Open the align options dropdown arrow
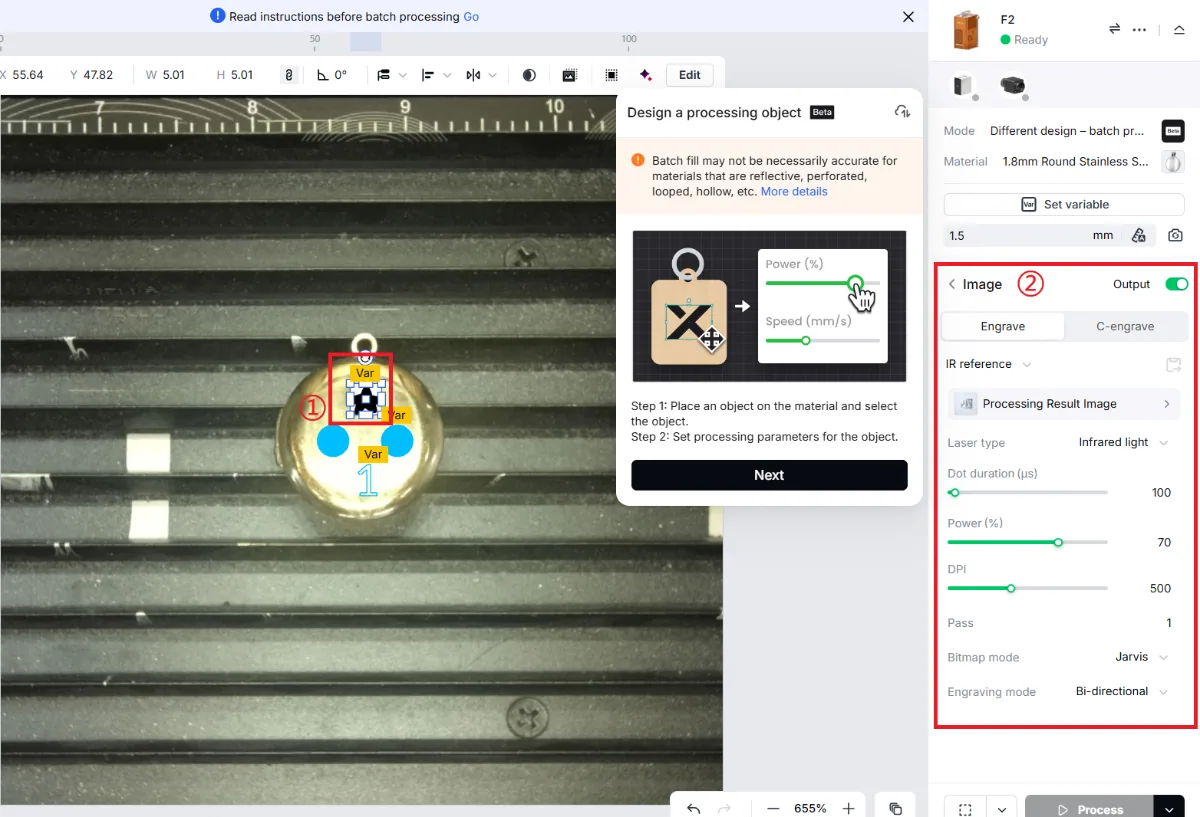This screenshot has height=817, width=1200. (x=447, y=75)
